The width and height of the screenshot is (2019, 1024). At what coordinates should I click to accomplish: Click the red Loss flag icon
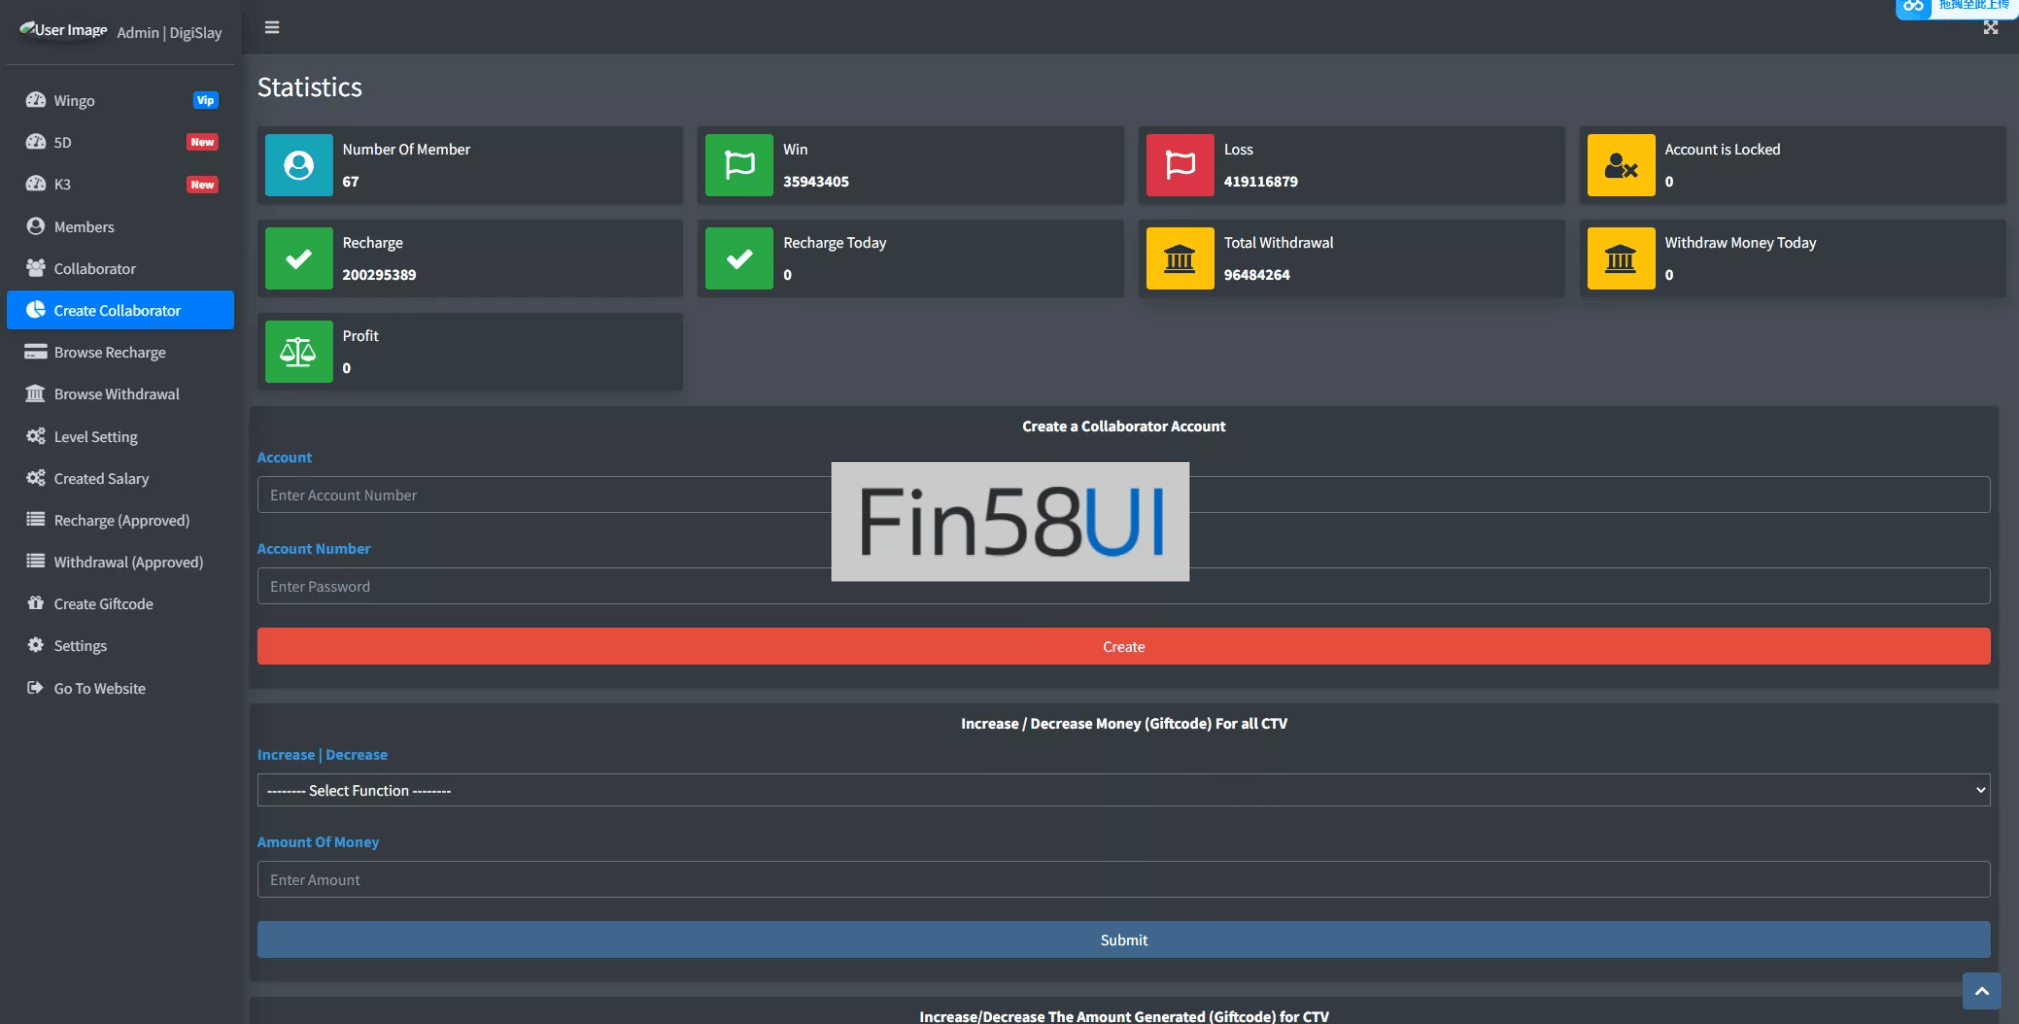pyautogui.click(x=1180, y=165)
